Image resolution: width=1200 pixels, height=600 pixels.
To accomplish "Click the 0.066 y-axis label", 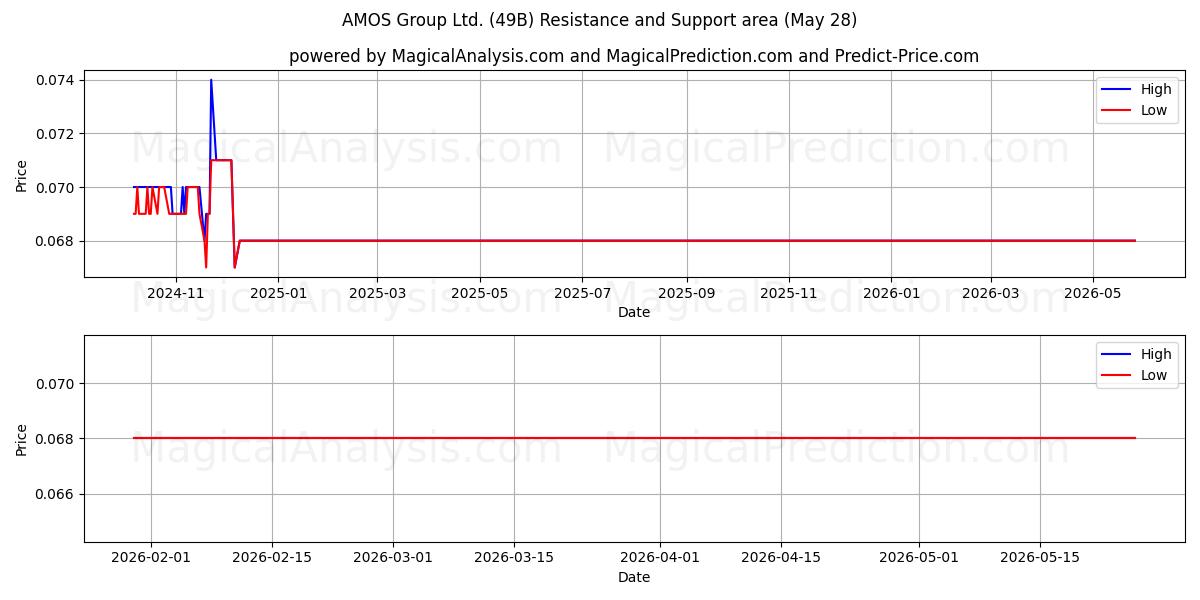I will (x=56, y=495).
